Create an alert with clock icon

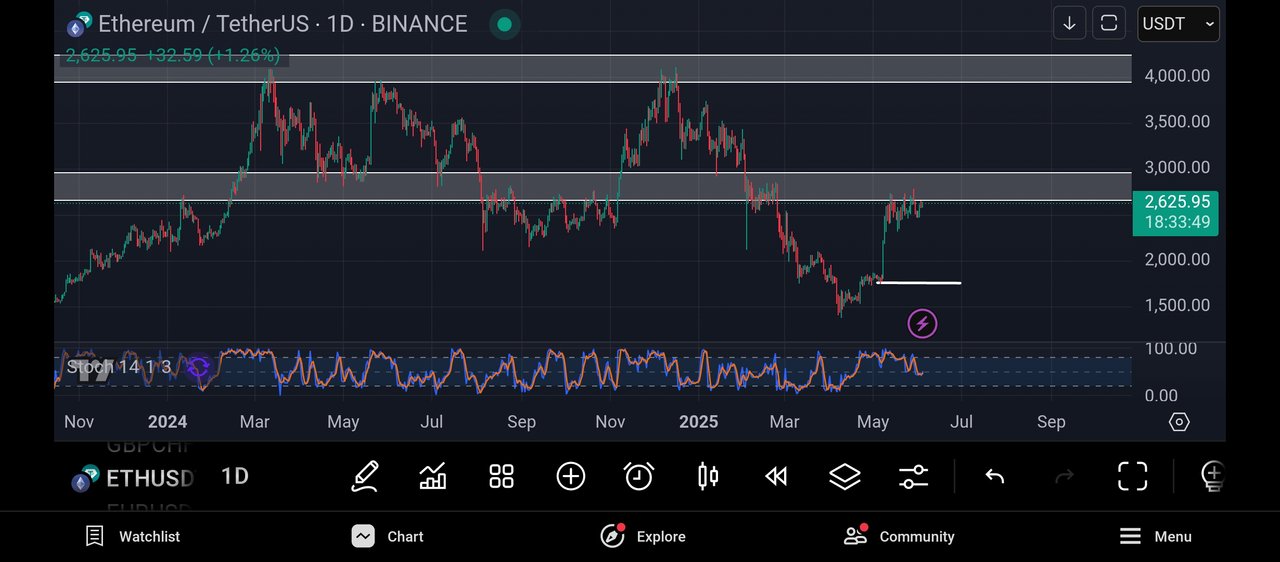click(639, 476)
